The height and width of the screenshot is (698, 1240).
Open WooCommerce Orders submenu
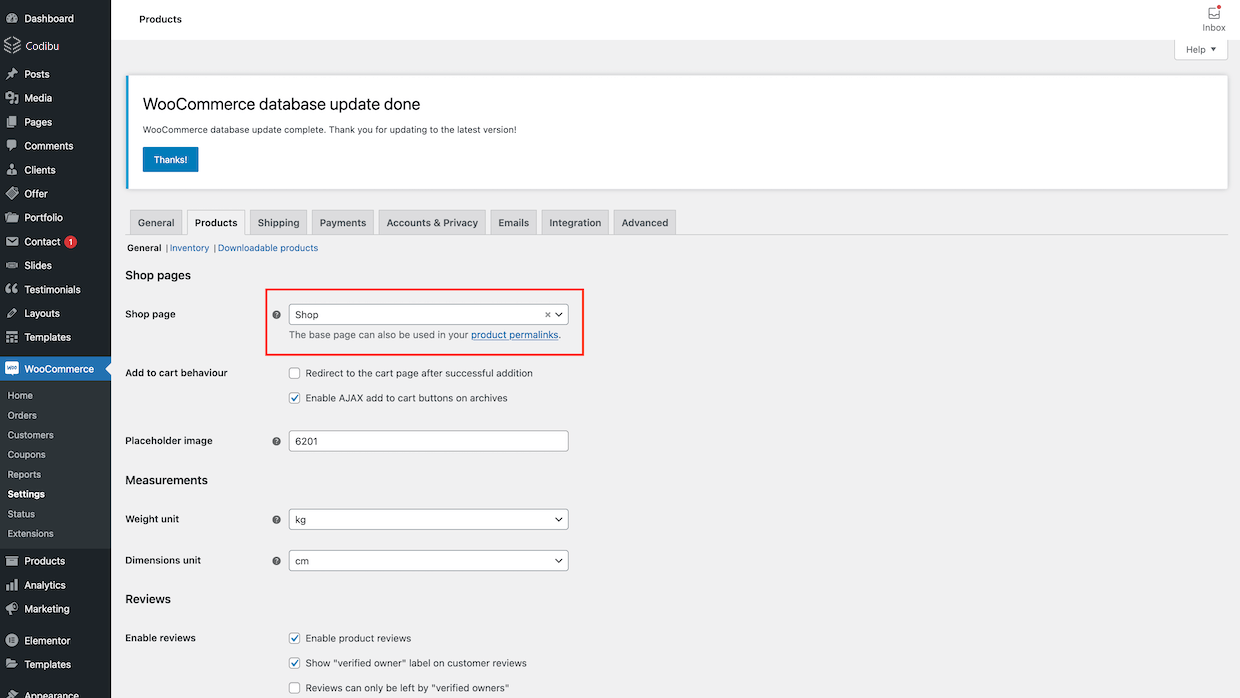(22, 415)
